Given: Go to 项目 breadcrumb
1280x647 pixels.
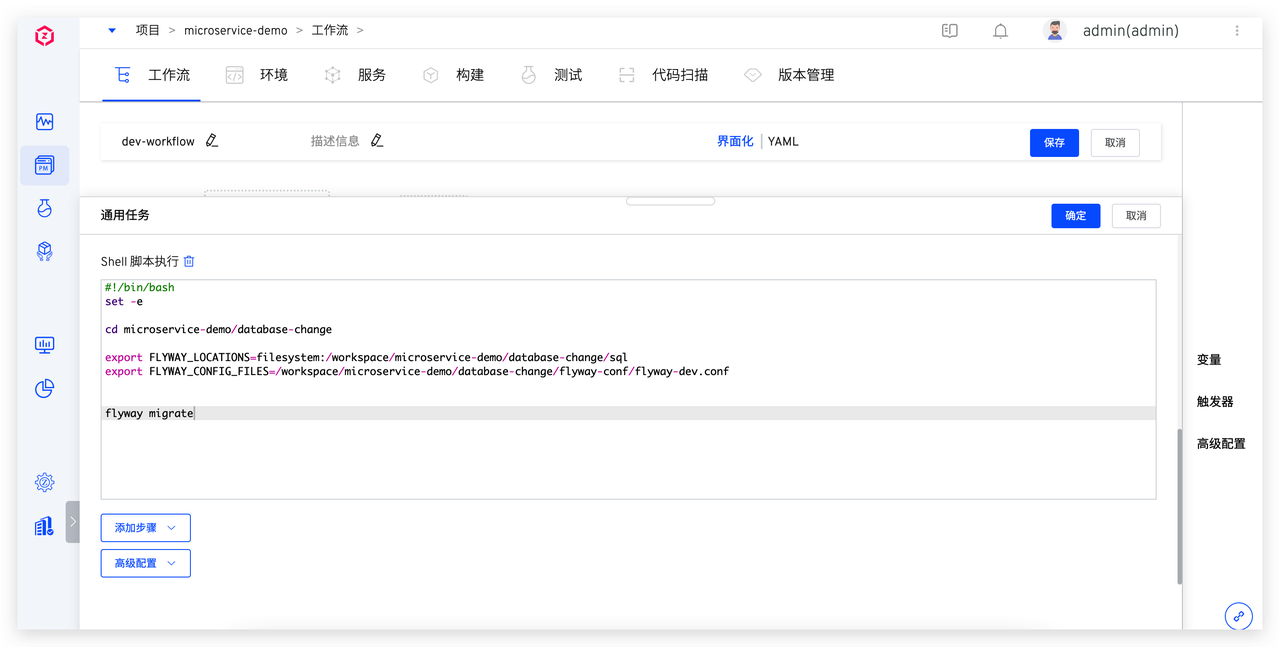Looking at the screenshot, I should pyautogui.click(x=148, y=31).
